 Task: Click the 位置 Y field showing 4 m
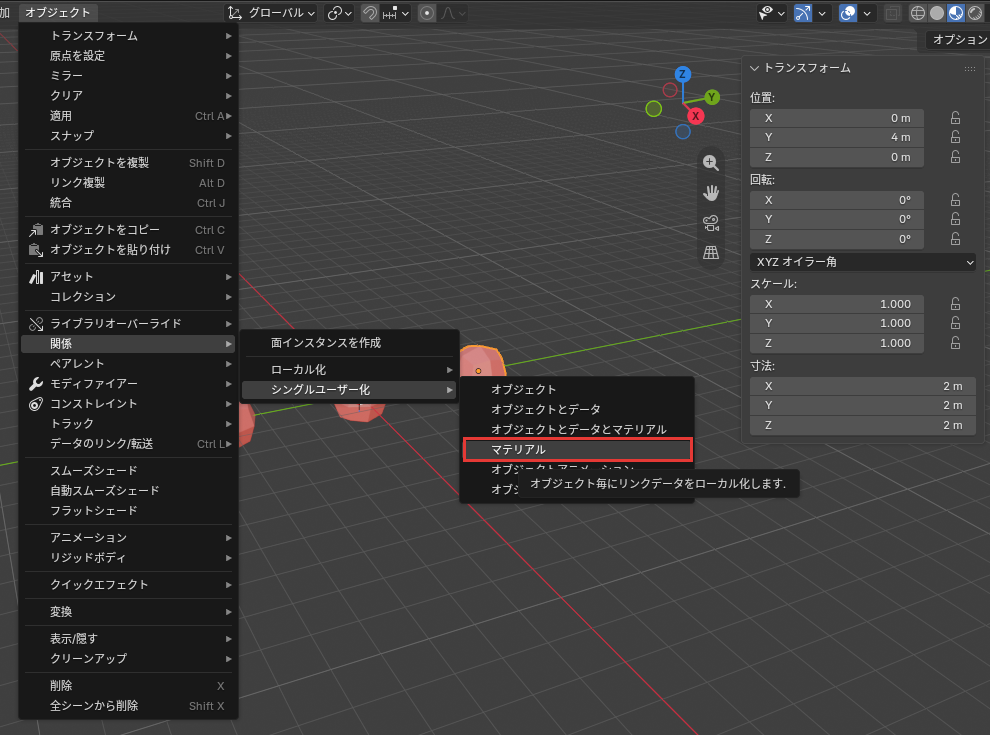(837, 137)
